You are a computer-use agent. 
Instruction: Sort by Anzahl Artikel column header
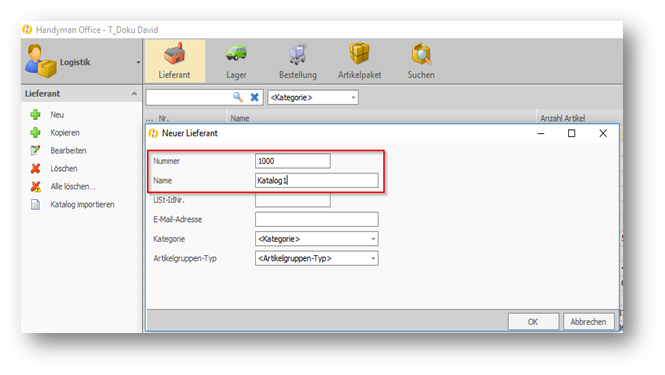[562, 118]
